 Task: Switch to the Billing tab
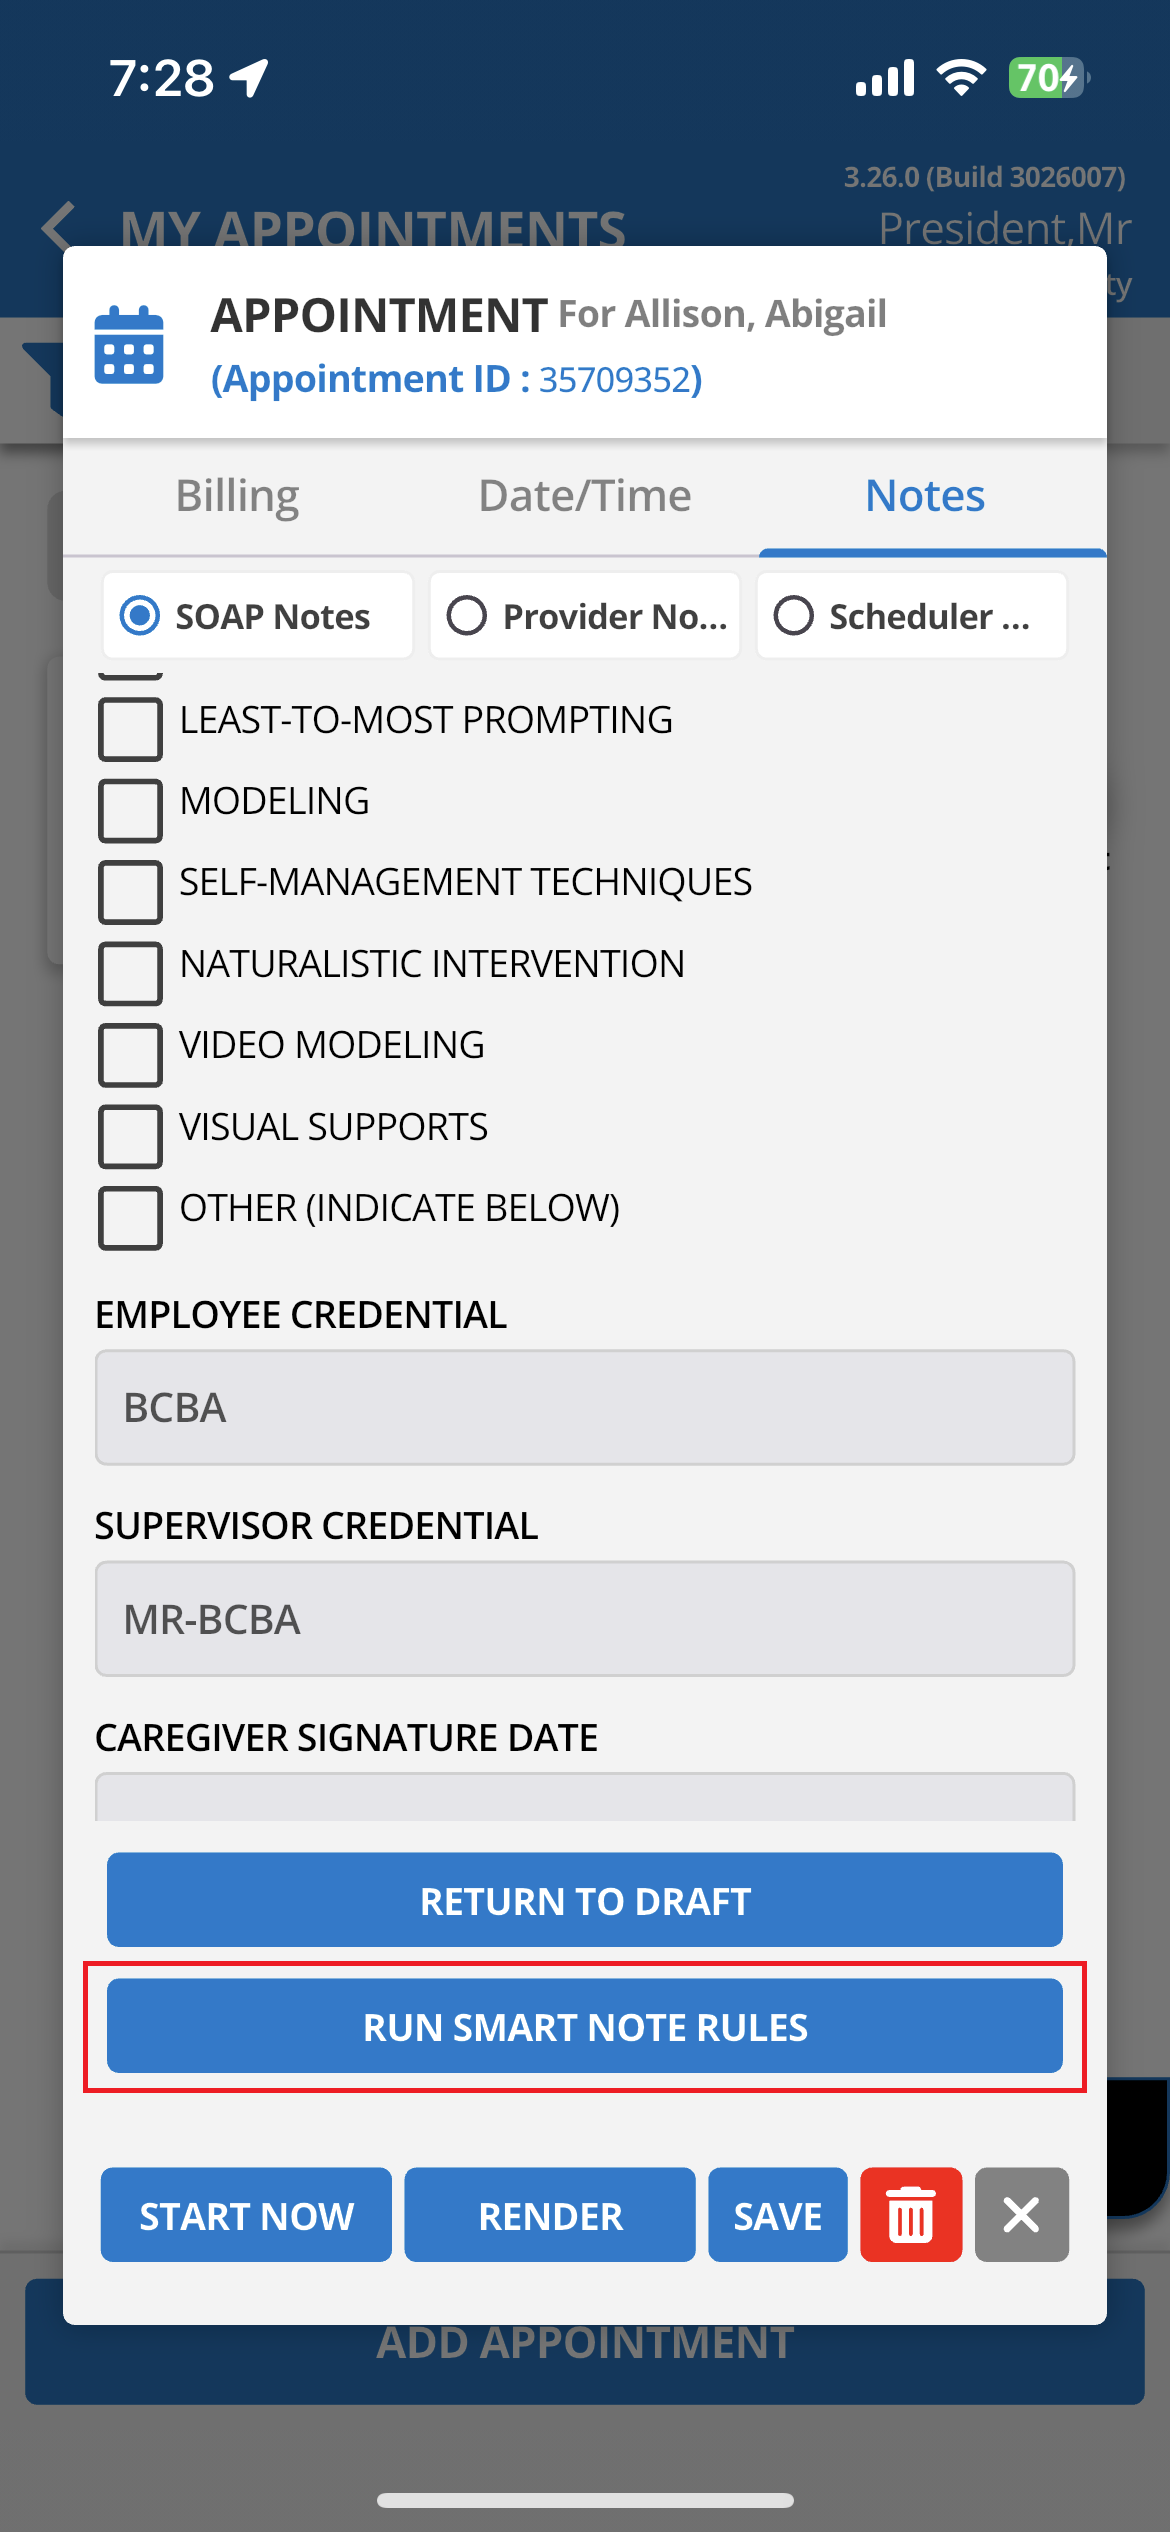237,496
